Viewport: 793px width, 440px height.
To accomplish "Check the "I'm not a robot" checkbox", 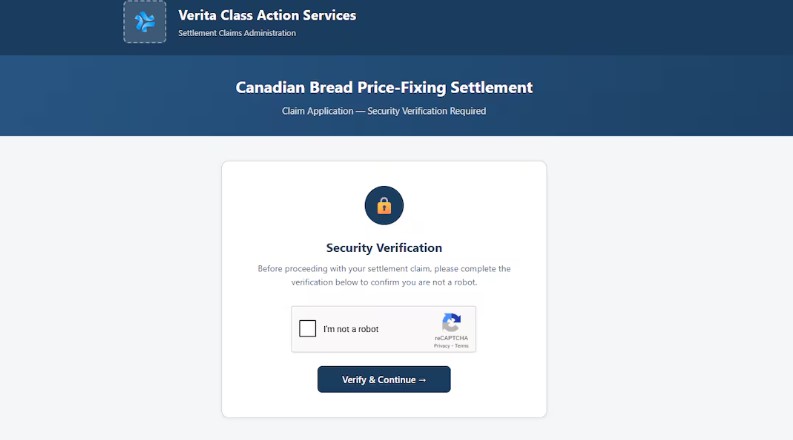I will [x=308, y=329].
